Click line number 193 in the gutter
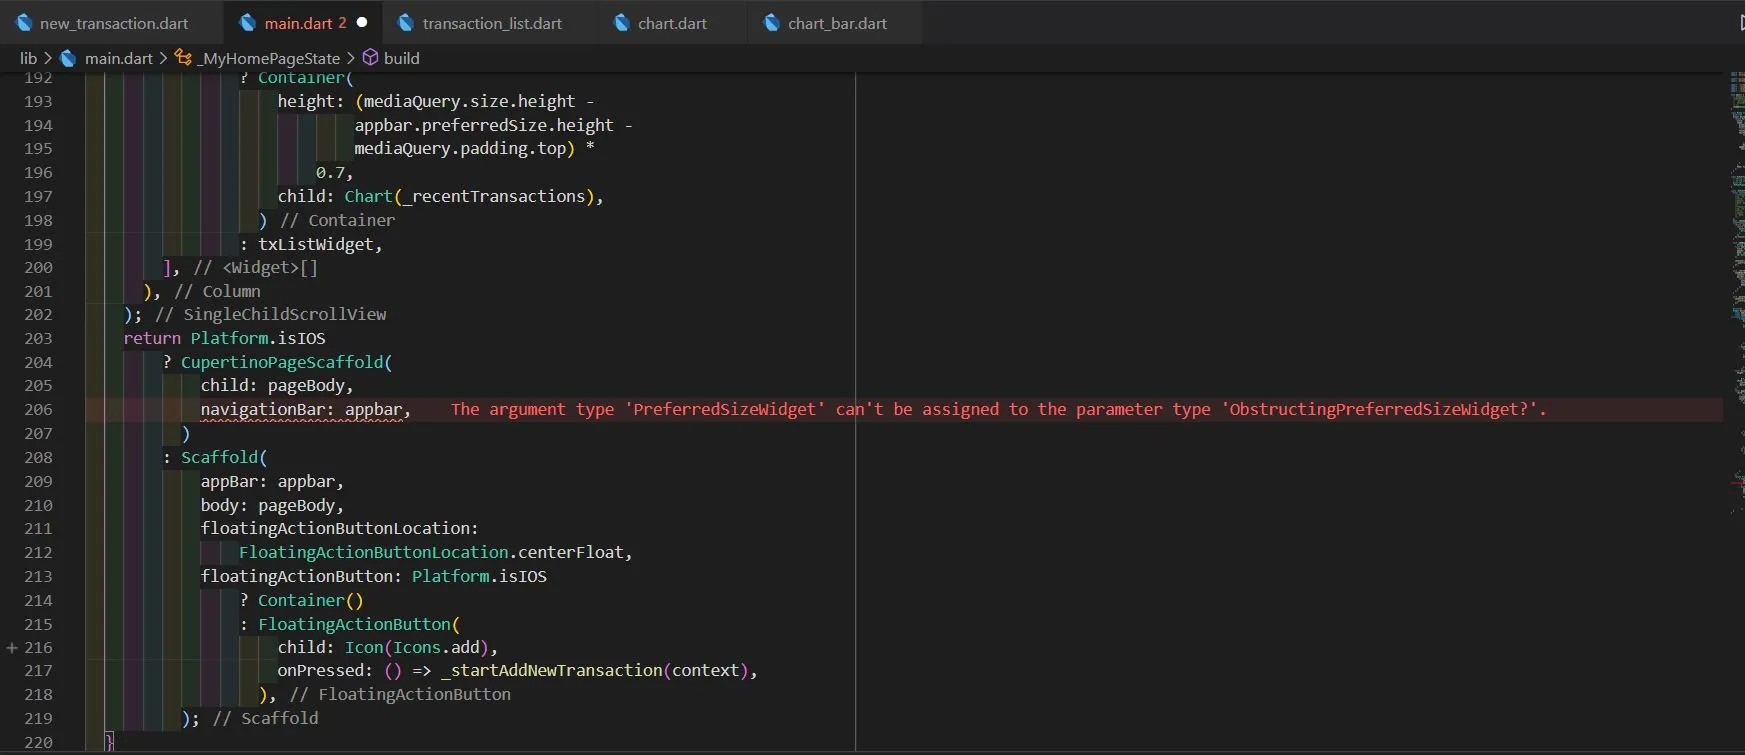The image size is (1745, 755). click(38, 101)
